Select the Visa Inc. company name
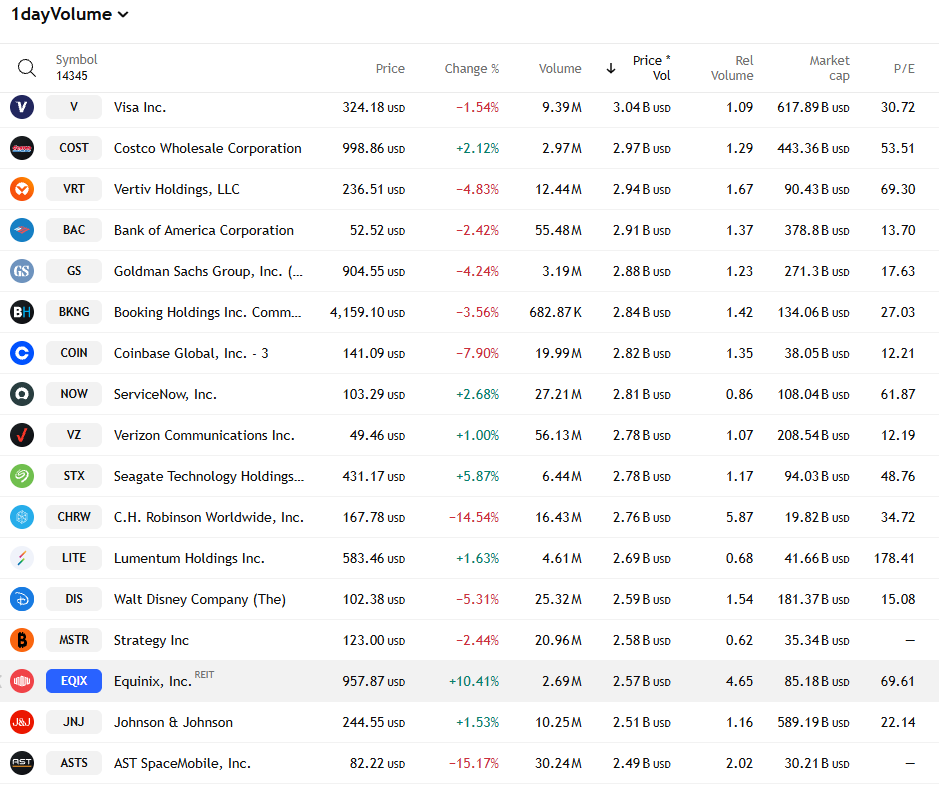Viewport: 939px width, 787px height. coord(140,108)
